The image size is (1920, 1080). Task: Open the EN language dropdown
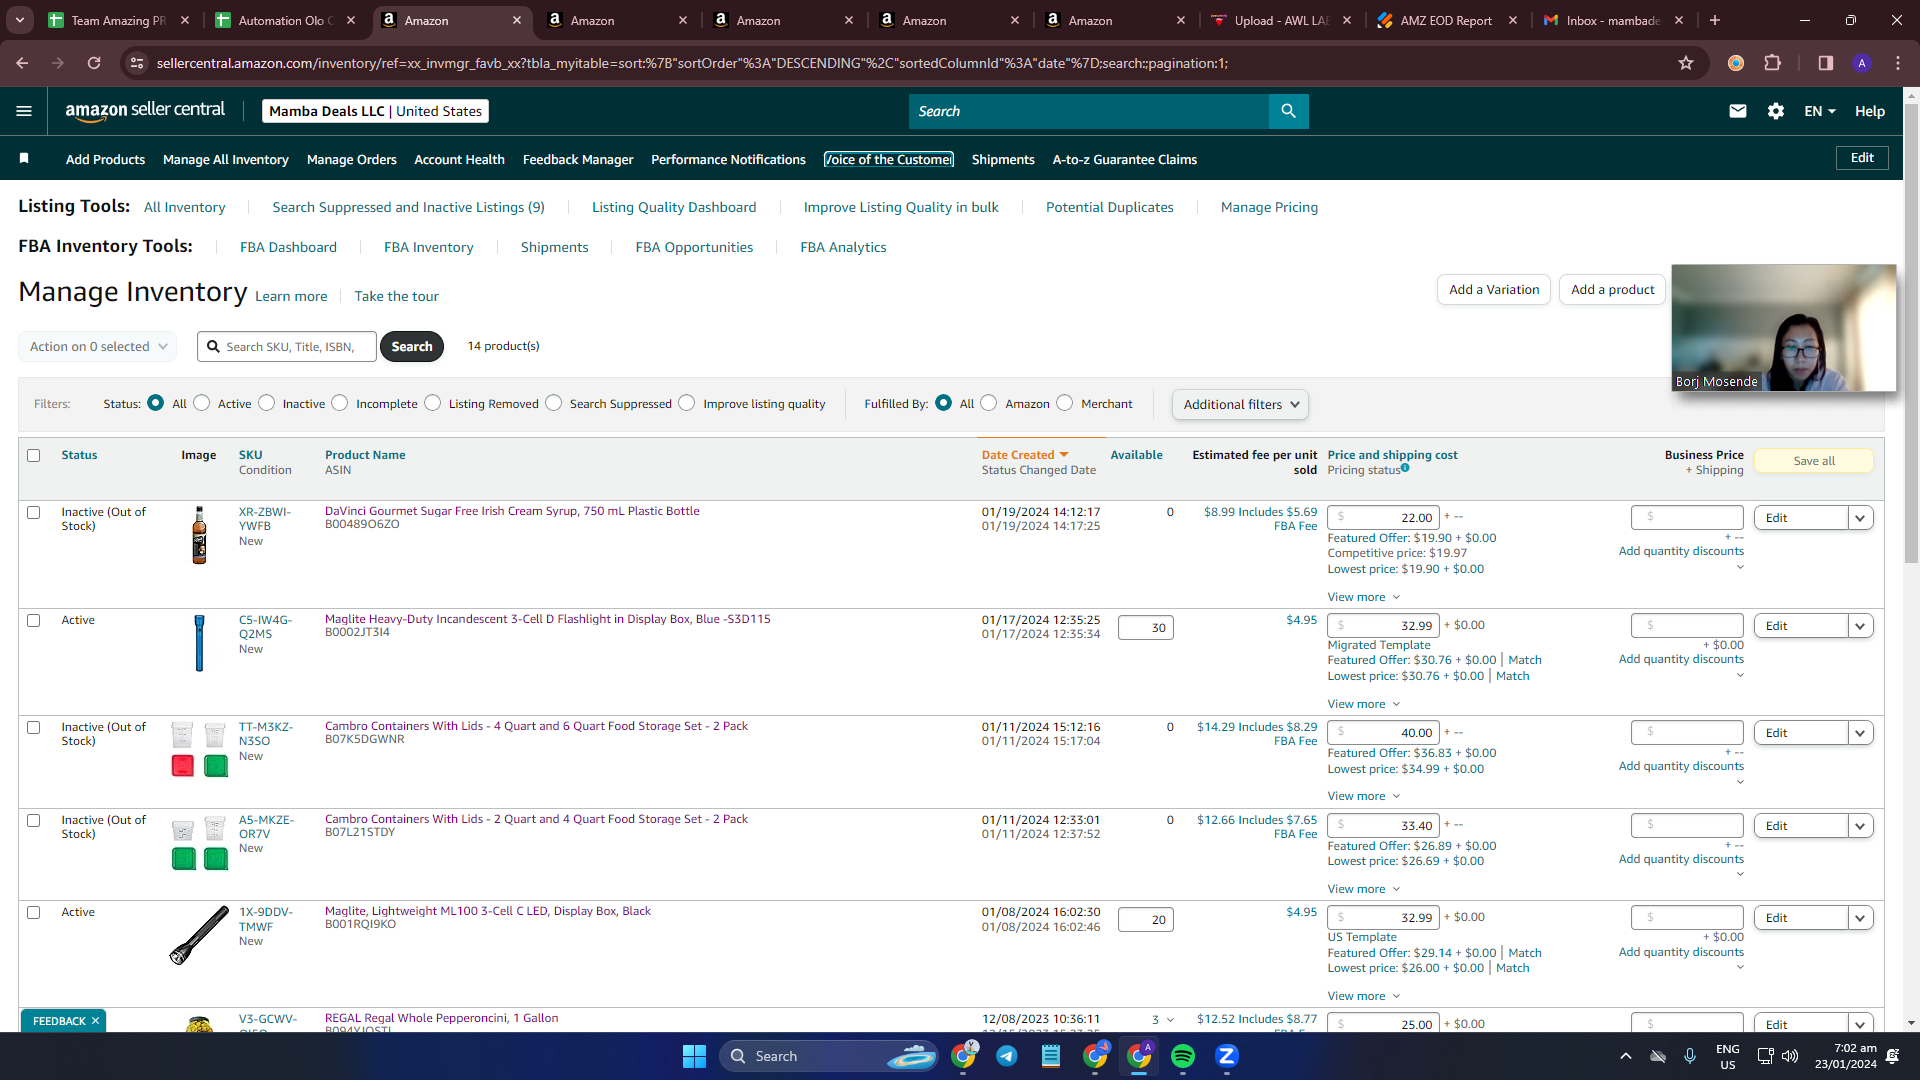(1820, 111)
